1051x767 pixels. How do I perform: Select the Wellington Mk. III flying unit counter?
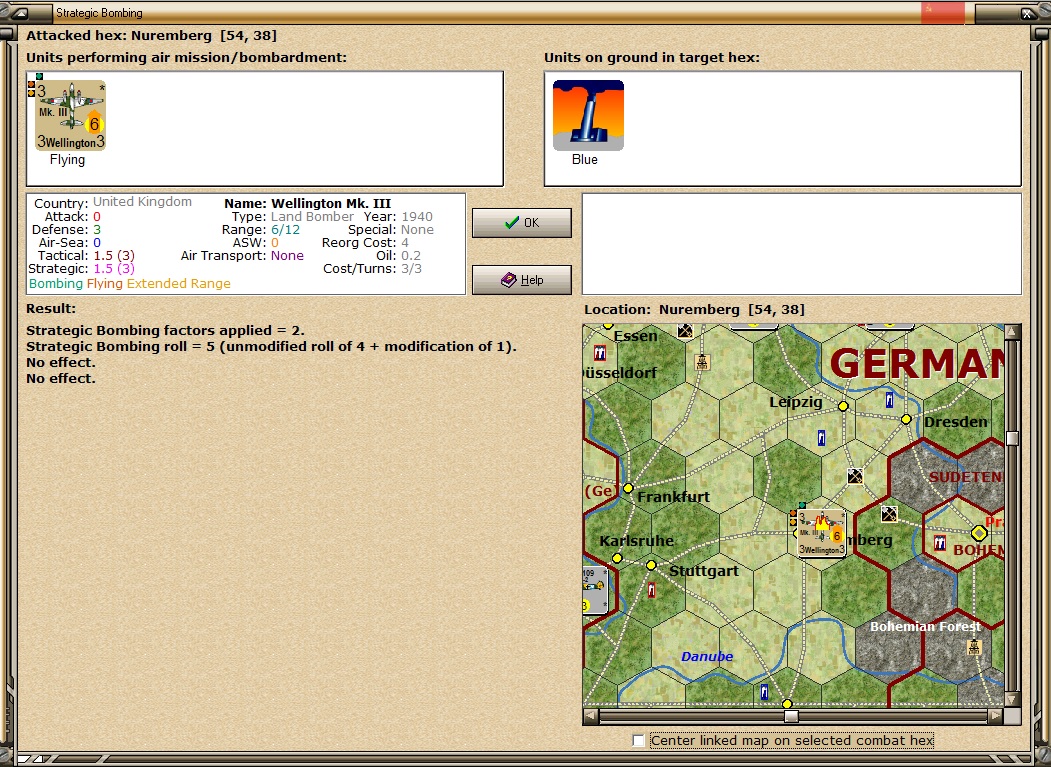(x=70, y=115)
